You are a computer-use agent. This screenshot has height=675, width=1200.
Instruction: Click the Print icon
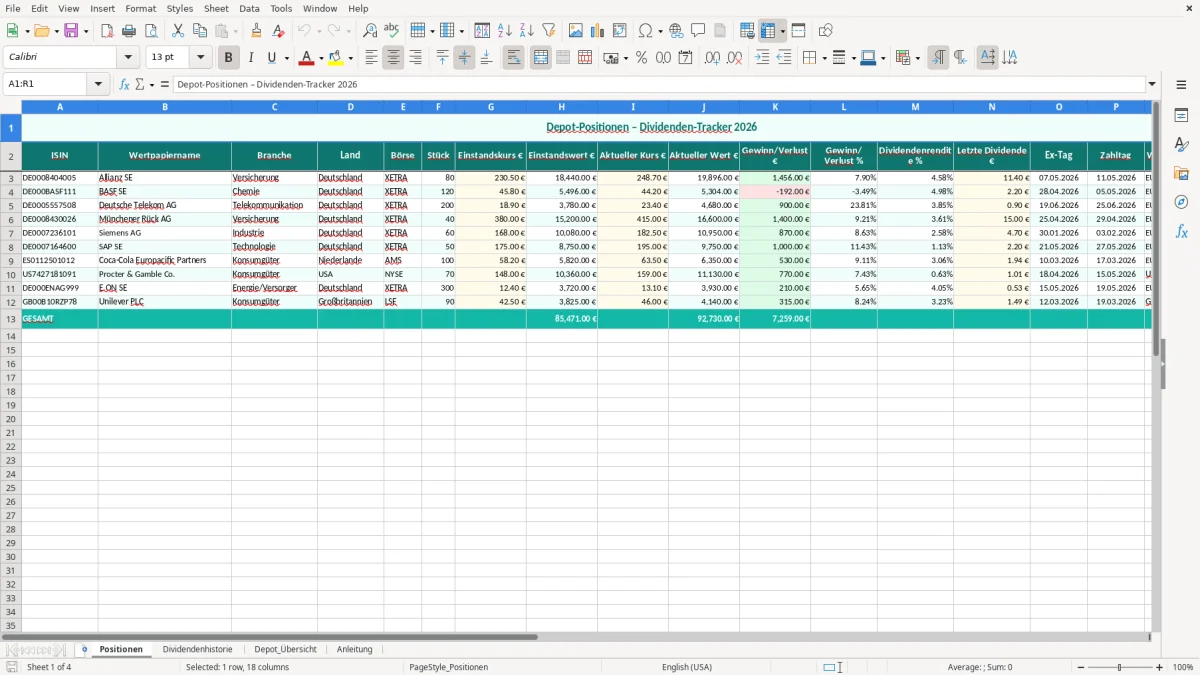(129, 31)
